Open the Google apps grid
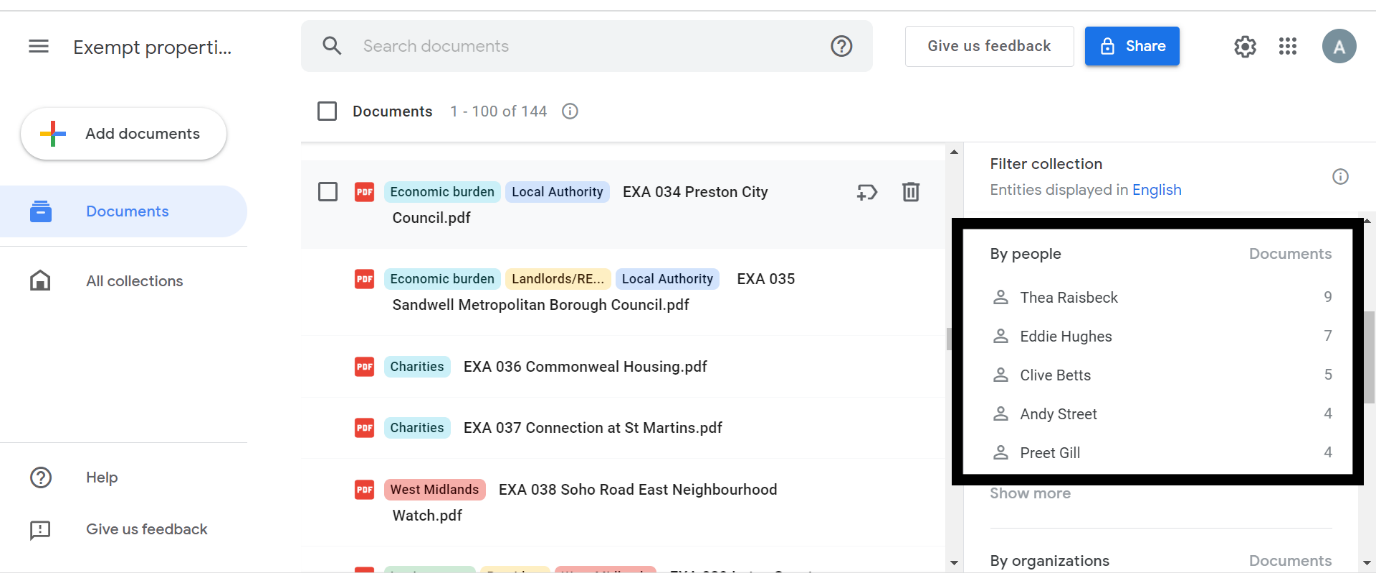The width and height of the screenshot is (1376, 576). click(1288, 46)
